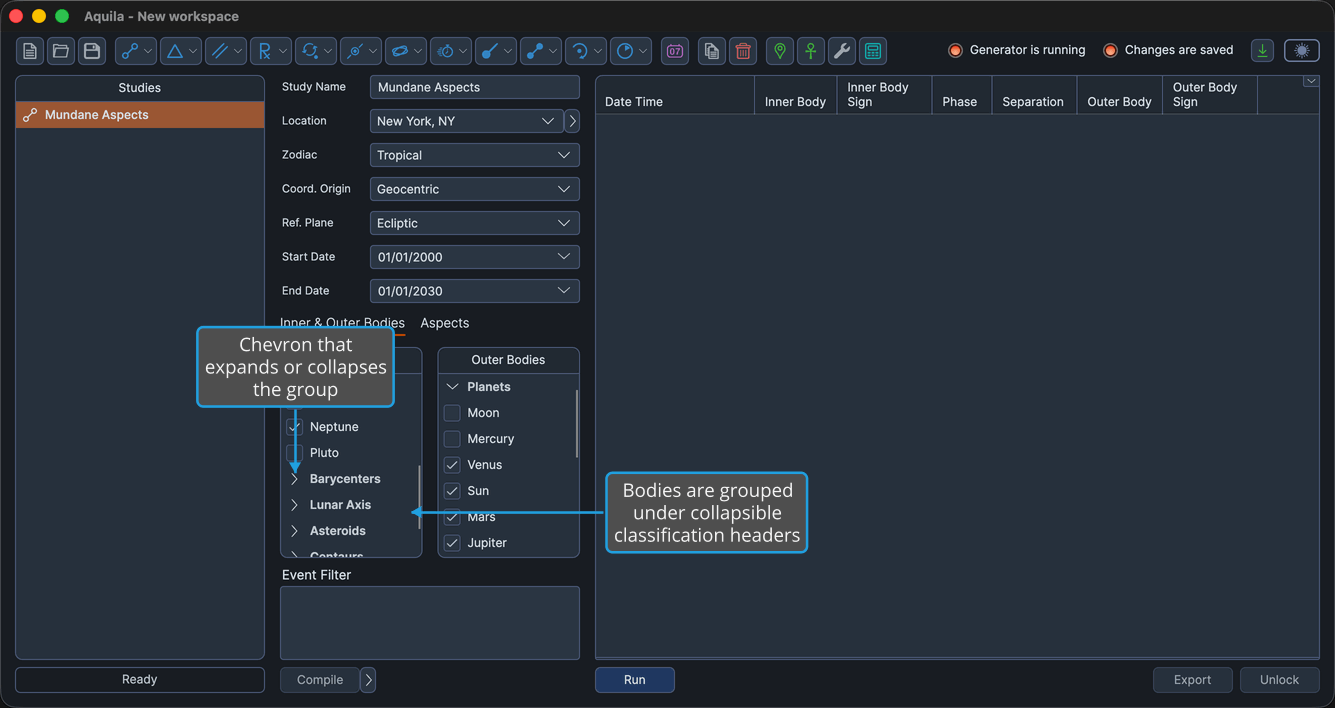The image size is (1335, 708).
Task: Click the new document toolbar icon
Action: pyautogui.click(x=30, y=51)
